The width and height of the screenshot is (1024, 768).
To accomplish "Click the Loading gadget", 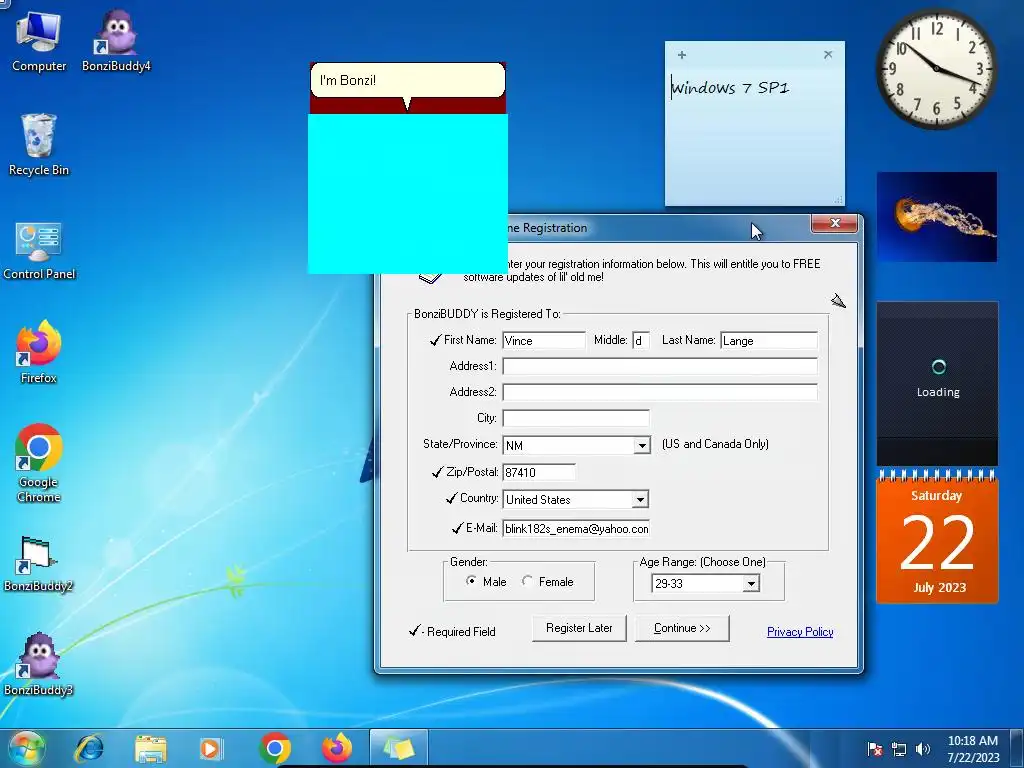I will click(x=936, y=383).
